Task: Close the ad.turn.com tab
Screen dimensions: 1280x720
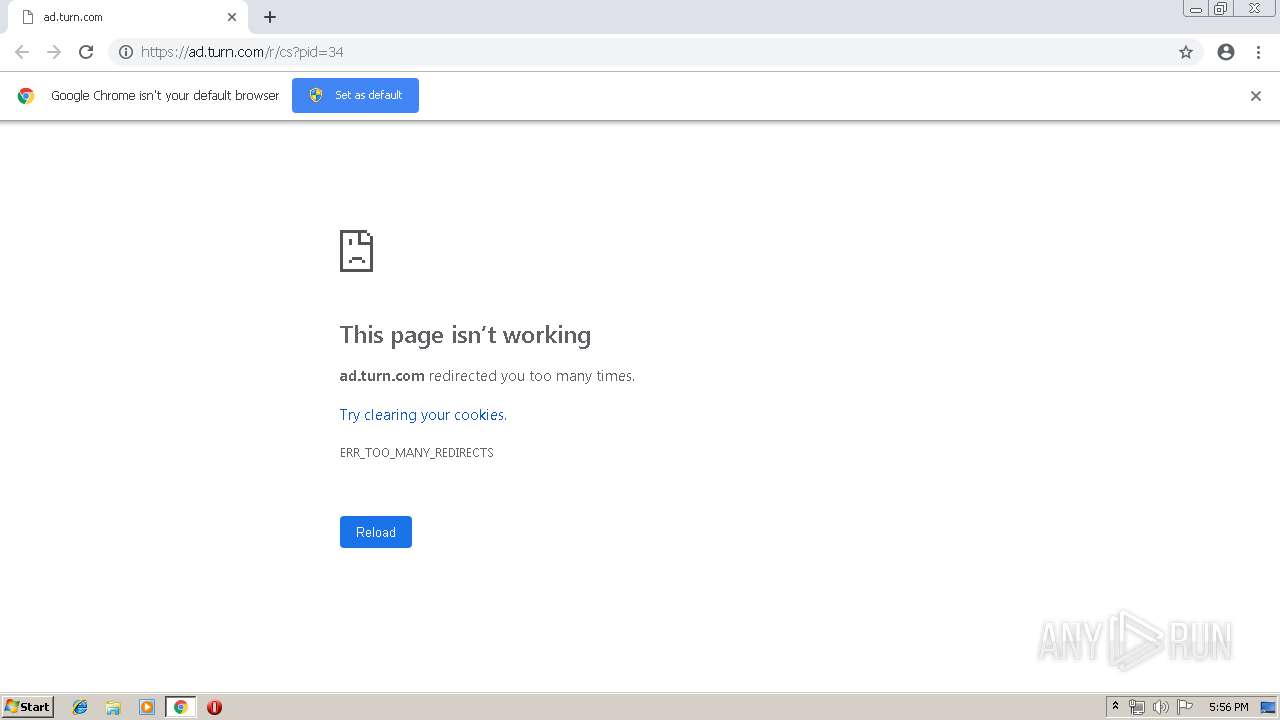Action: 232,17
